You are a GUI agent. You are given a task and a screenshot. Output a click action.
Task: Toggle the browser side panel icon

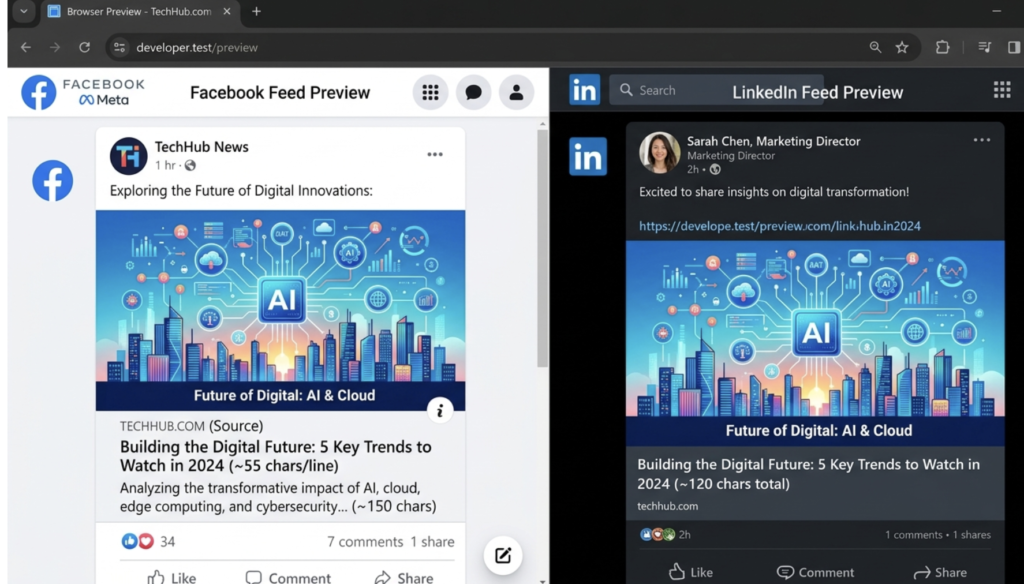click(x=1014, y=47)
